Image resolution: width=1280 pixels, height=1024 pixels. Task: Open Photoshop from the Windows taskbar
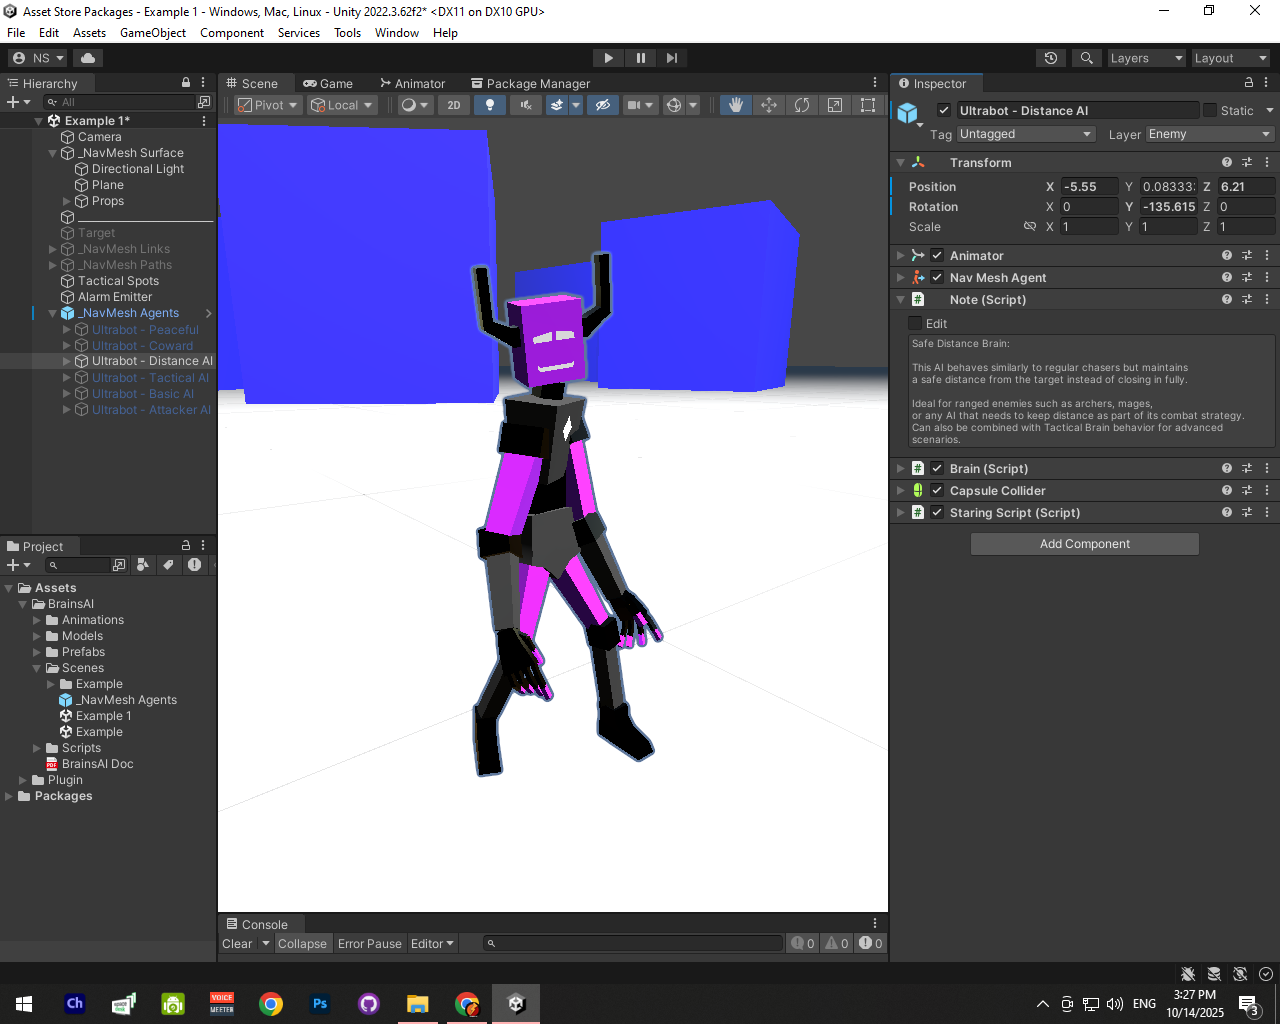320,1004
